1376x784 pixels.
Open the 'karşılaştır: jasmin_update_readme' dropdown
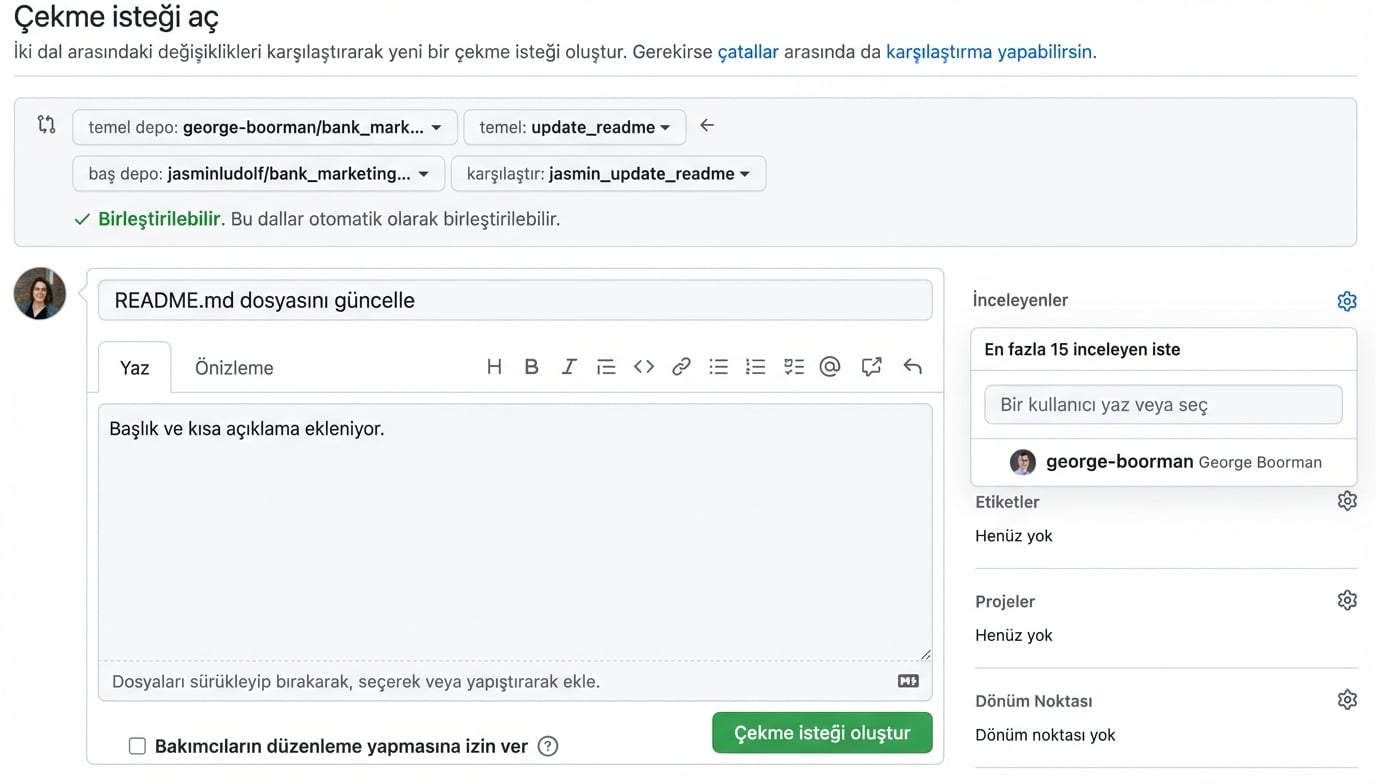[608, 173]
